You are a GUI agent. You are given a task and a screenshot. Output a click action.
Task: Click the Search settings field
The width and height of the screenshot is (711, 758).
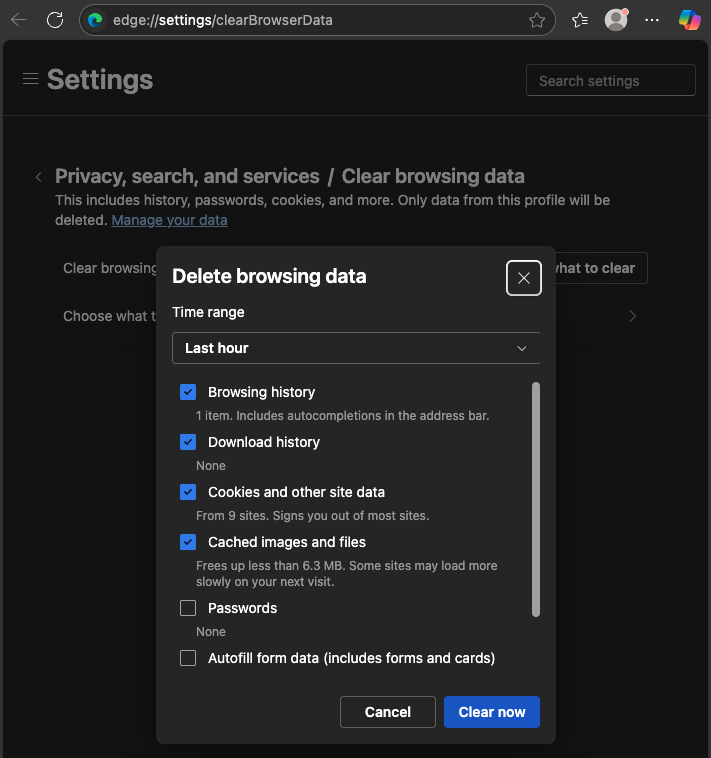610,81
